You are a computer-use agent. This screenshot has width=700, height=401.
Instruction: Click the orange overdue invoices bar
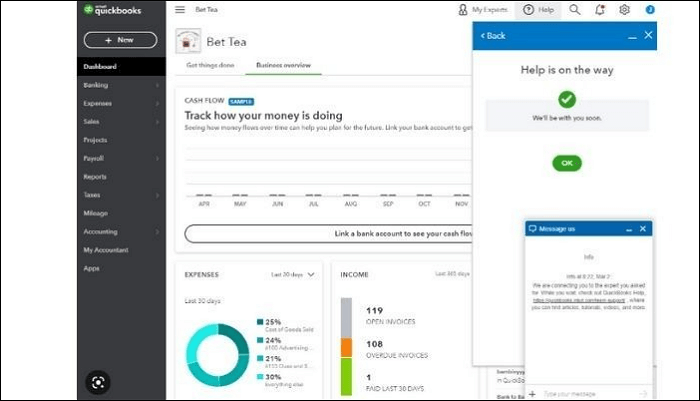click(x=346, y=347)
